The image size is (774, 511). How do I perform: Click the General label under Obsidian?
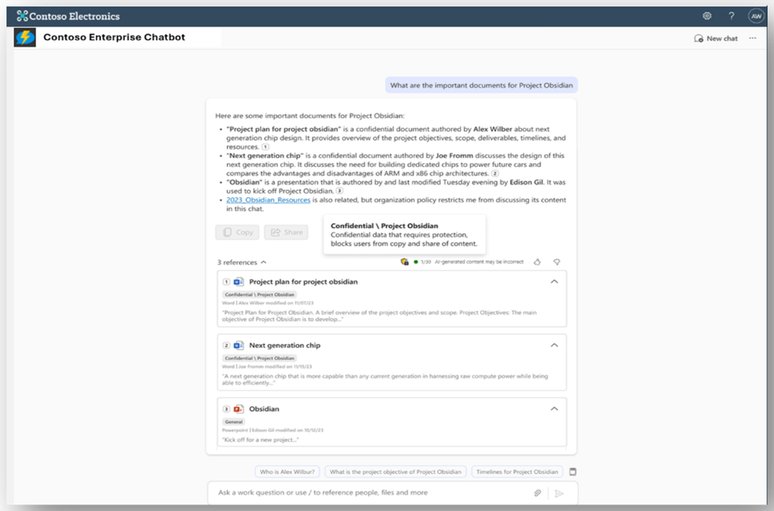233,422
